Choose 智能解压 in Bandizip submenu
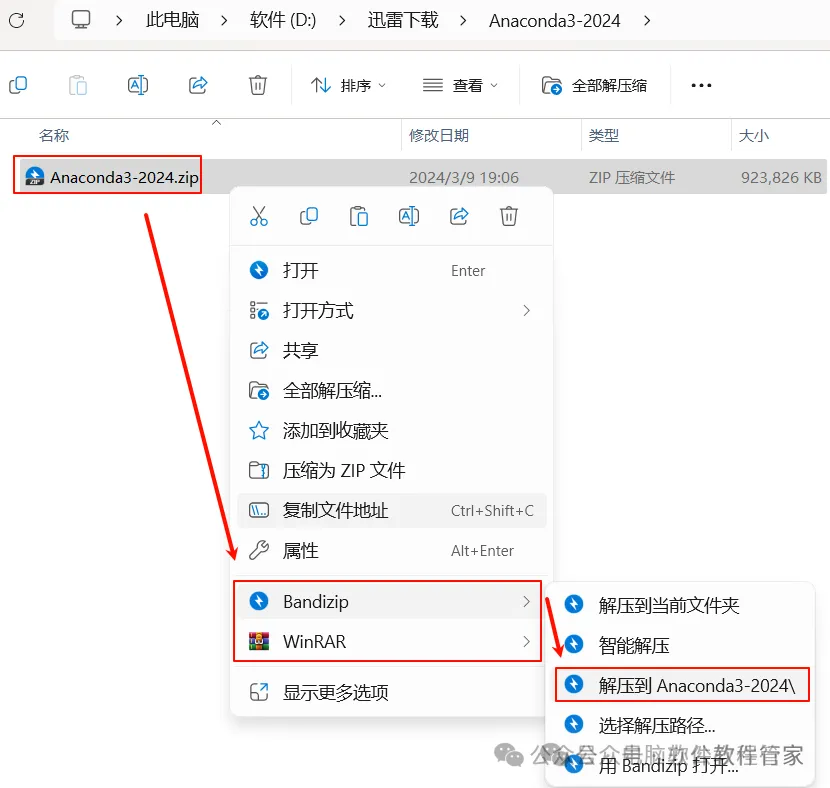The image size is (830, 788). click(x=681, y=645)
